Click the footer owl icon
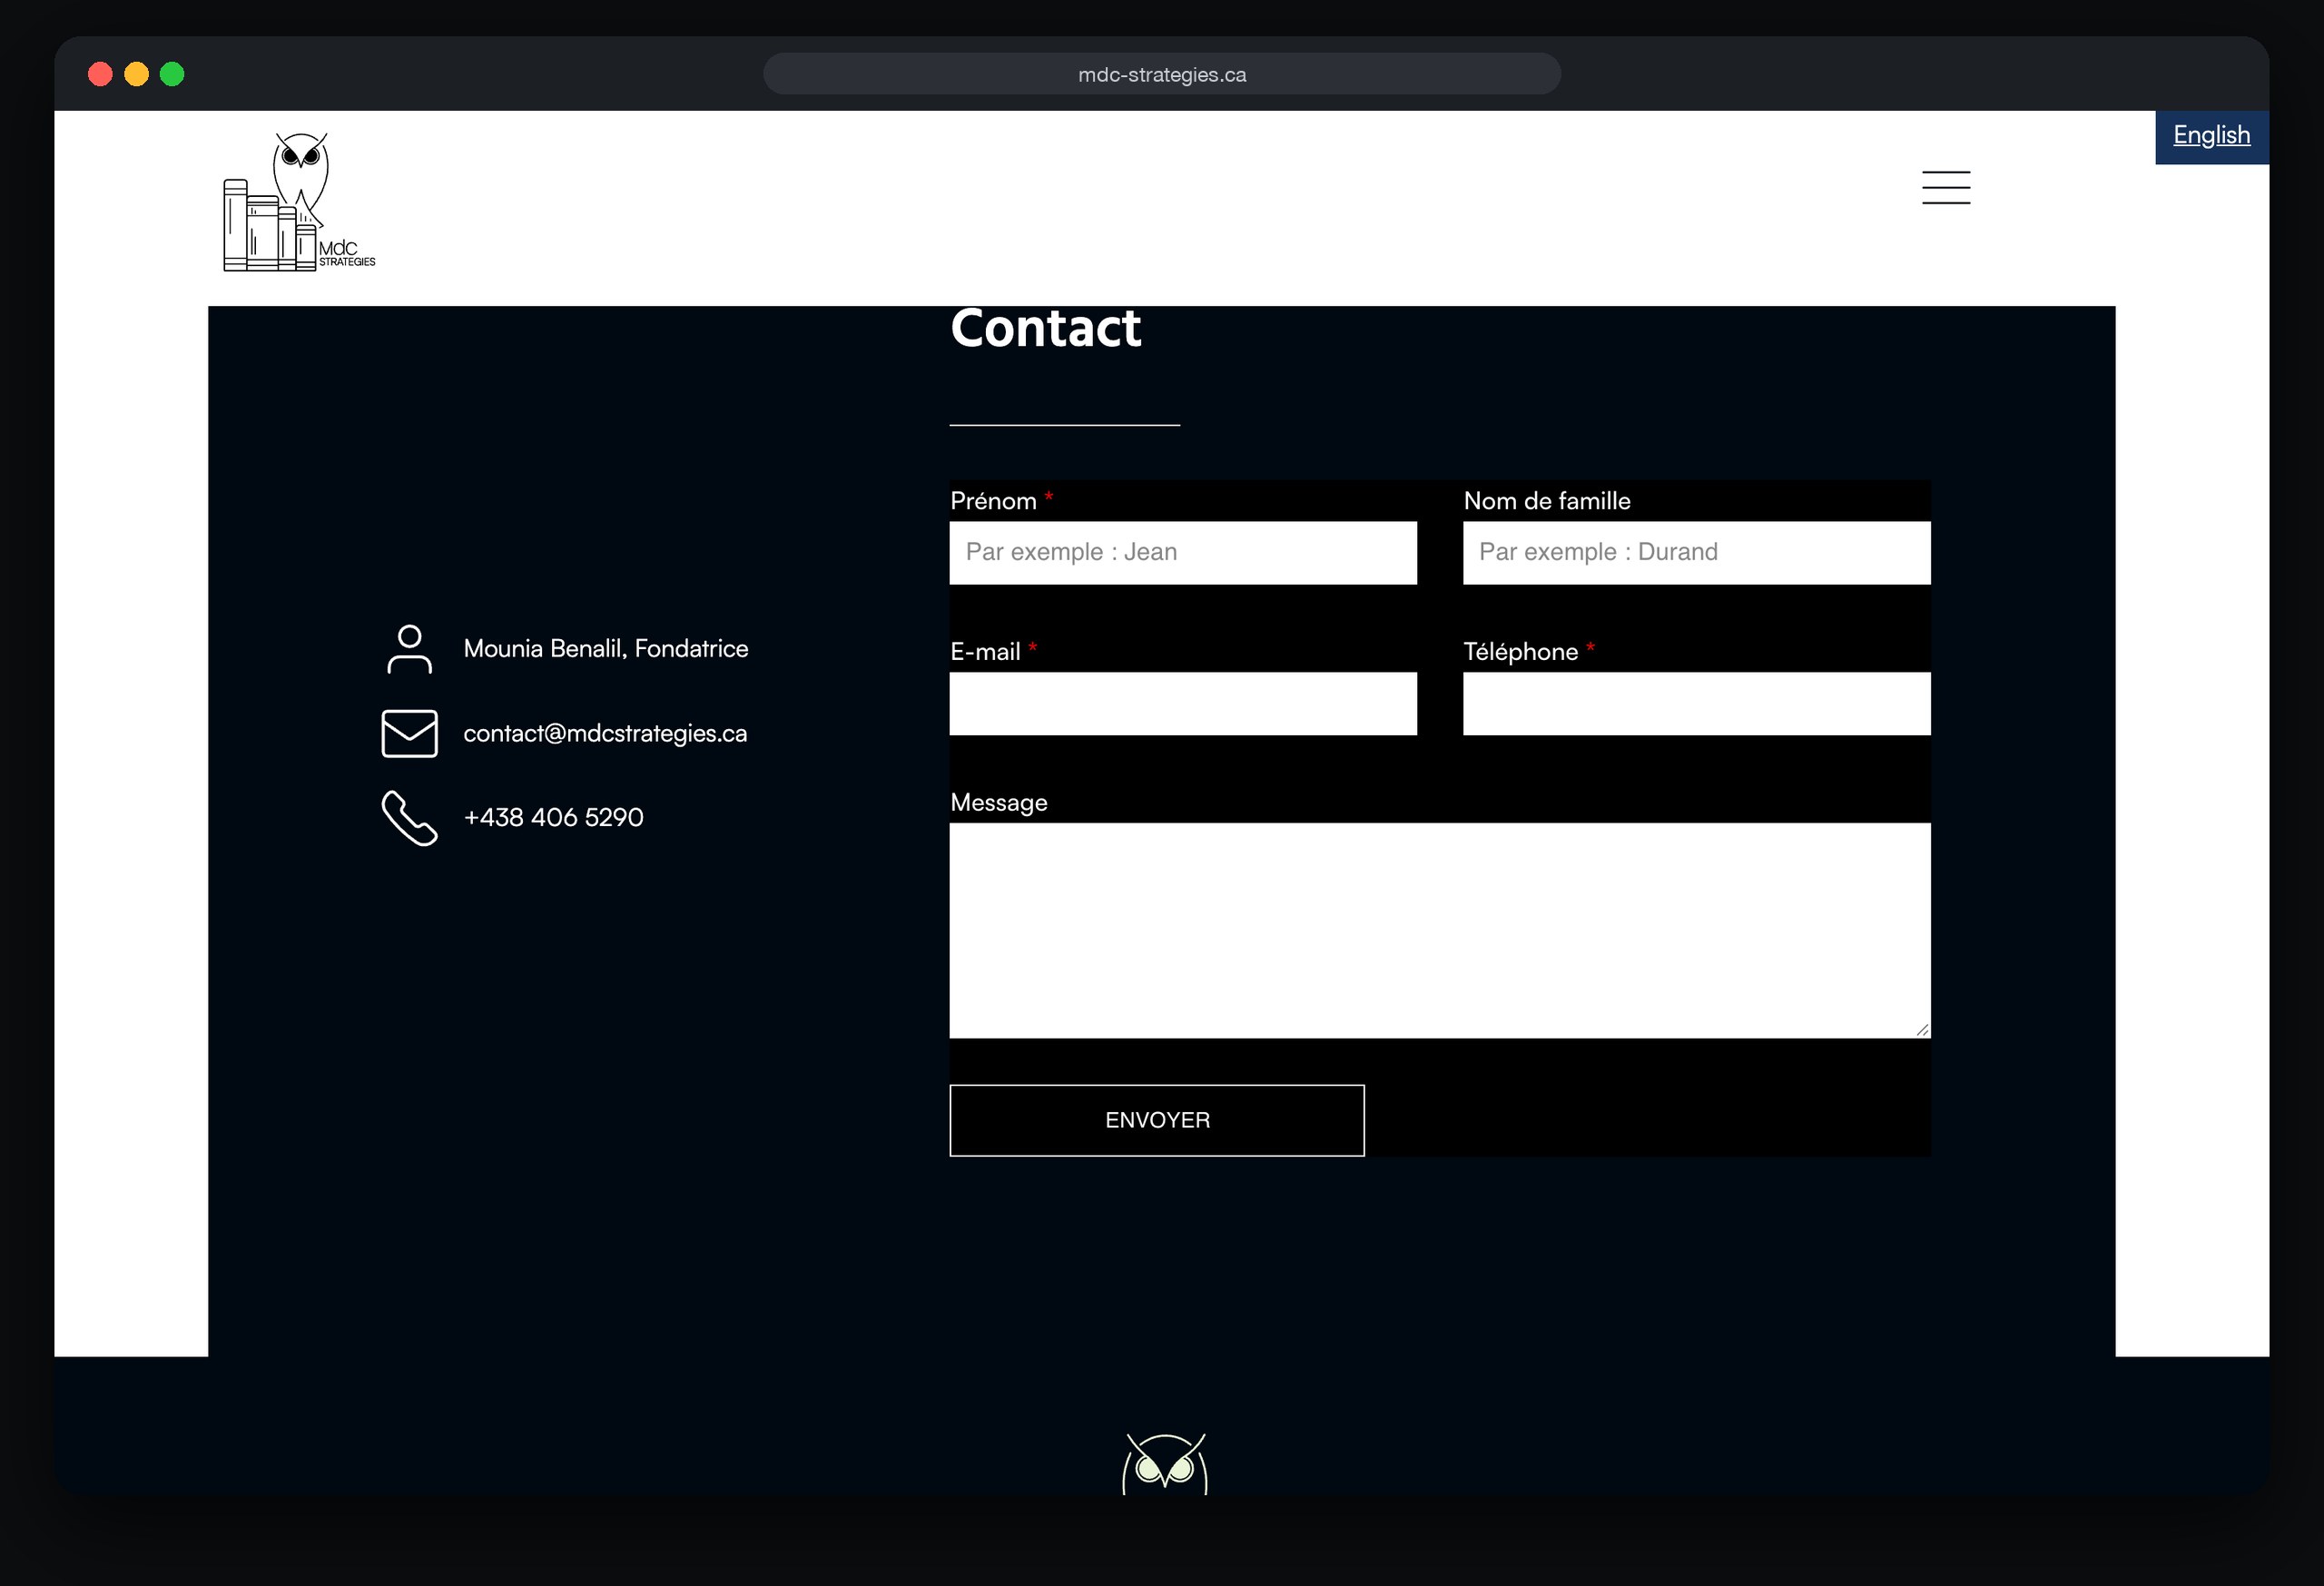 coord(1165,1464)
